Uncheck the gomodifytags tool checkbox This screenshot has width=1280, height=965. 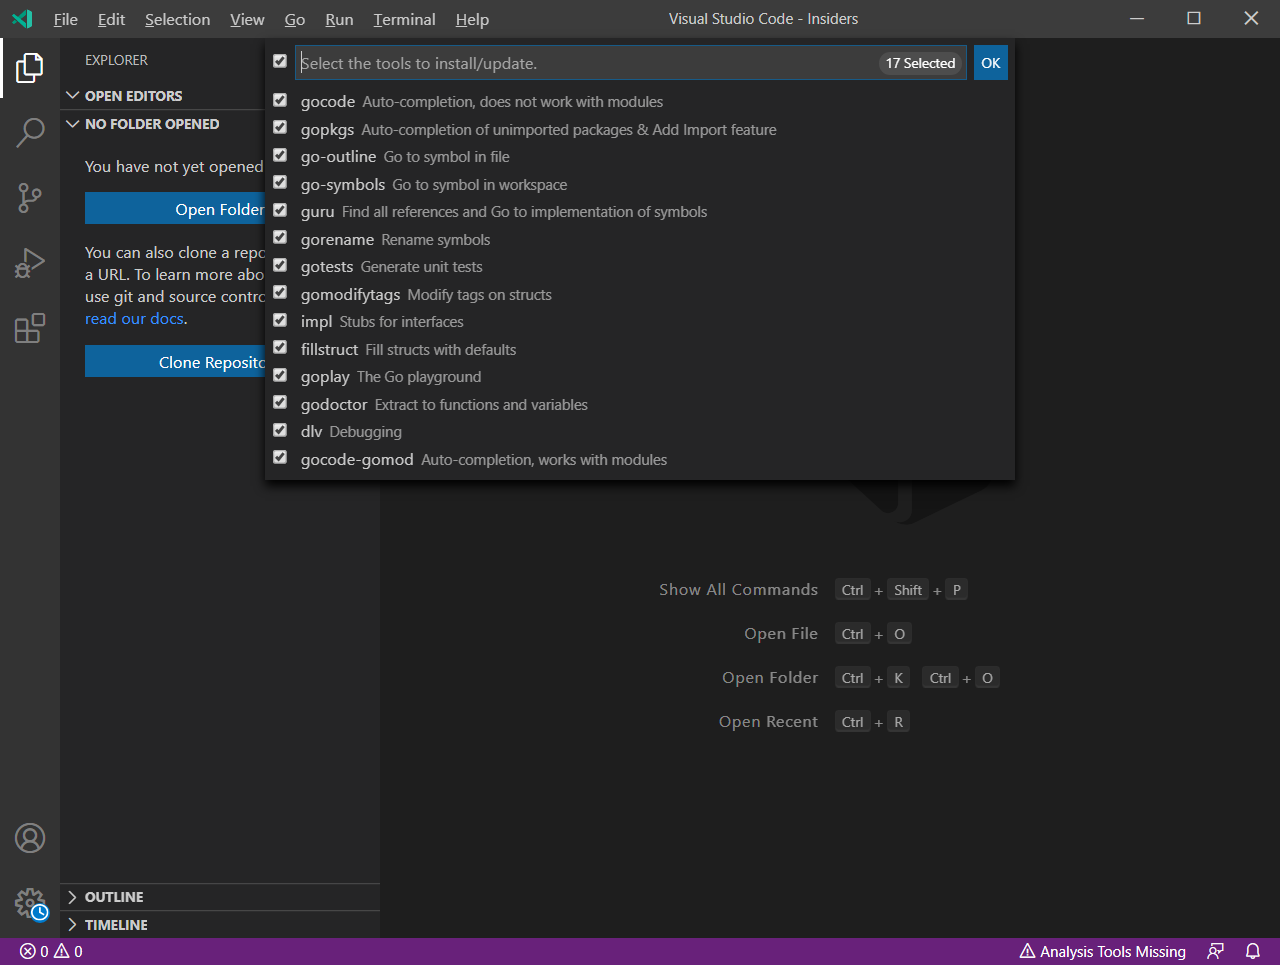280,293
